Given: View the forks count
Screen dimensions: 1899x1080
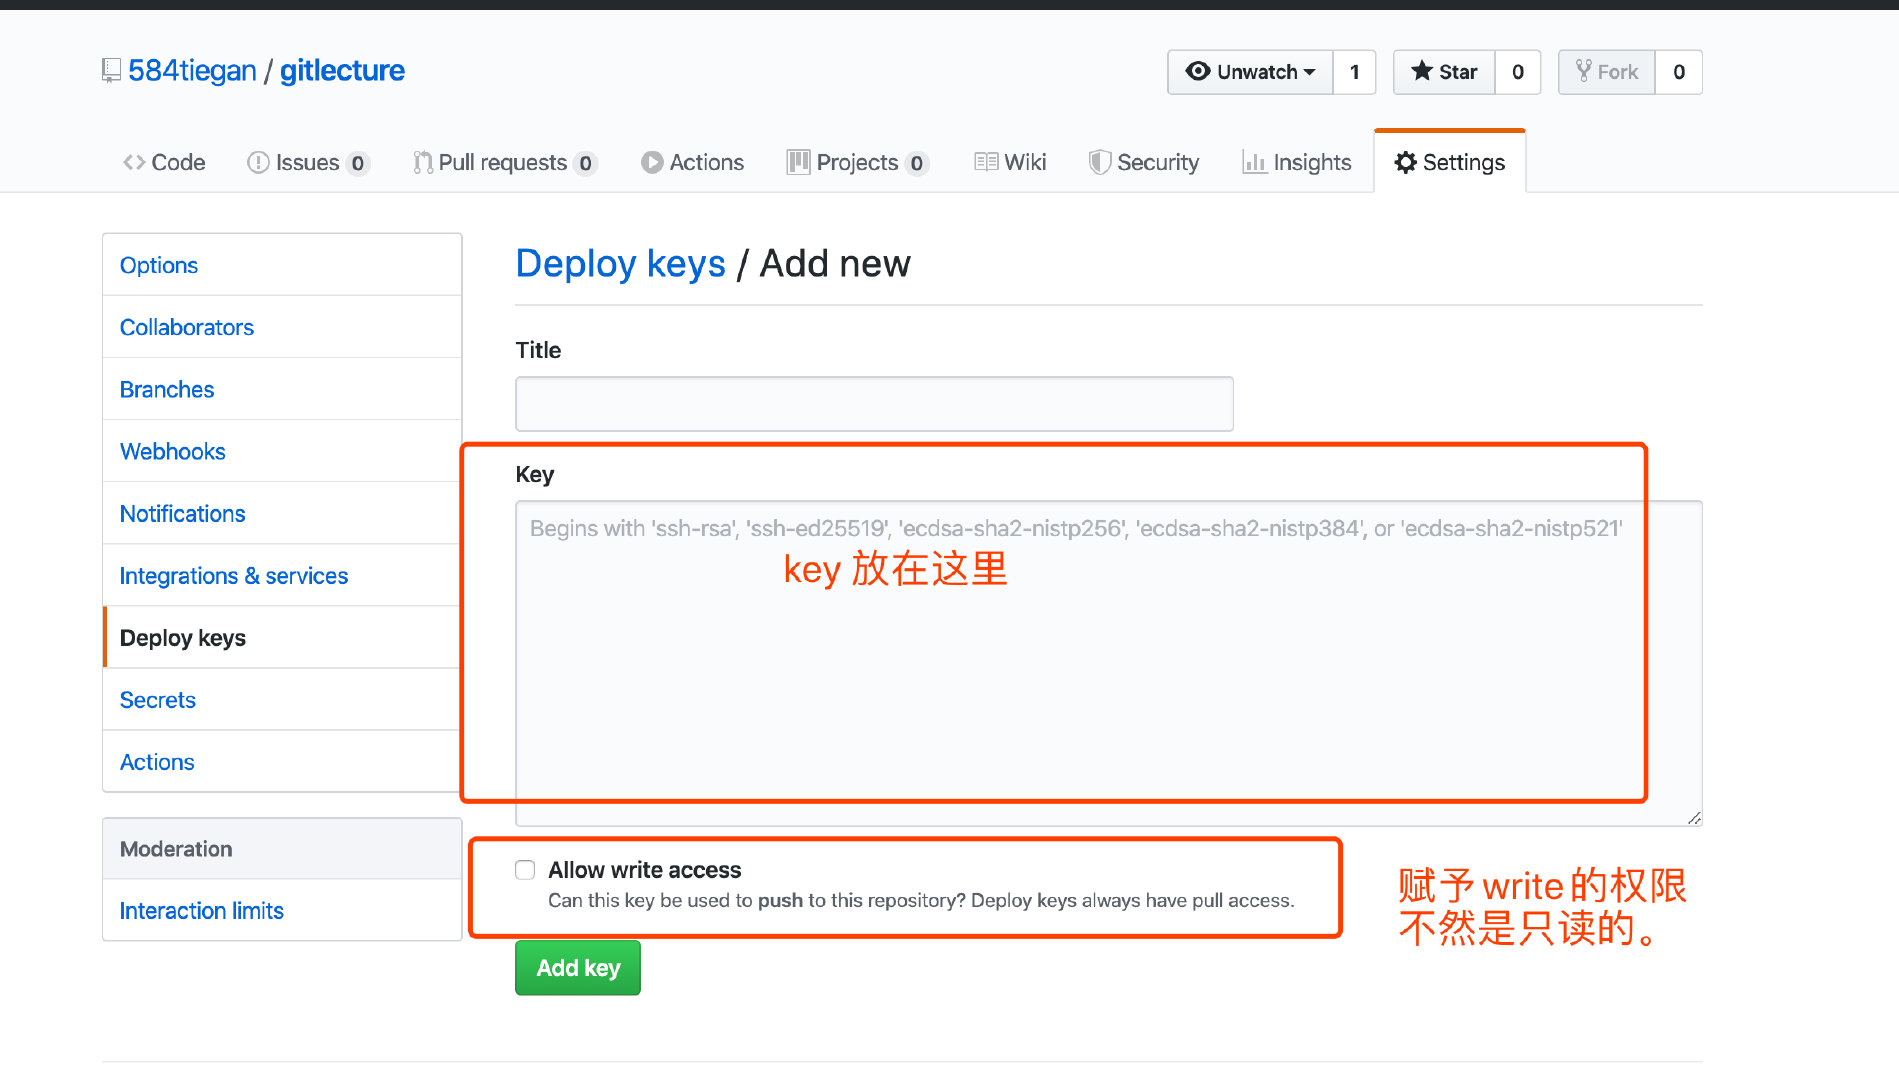Looking at the screenshot, I should [x=1679, y=72].
